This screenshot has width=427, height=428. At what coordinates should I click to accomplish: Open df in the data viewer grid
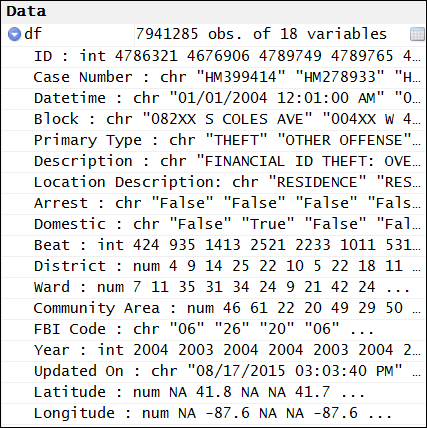pyautogui.click(x=417, y=34)
